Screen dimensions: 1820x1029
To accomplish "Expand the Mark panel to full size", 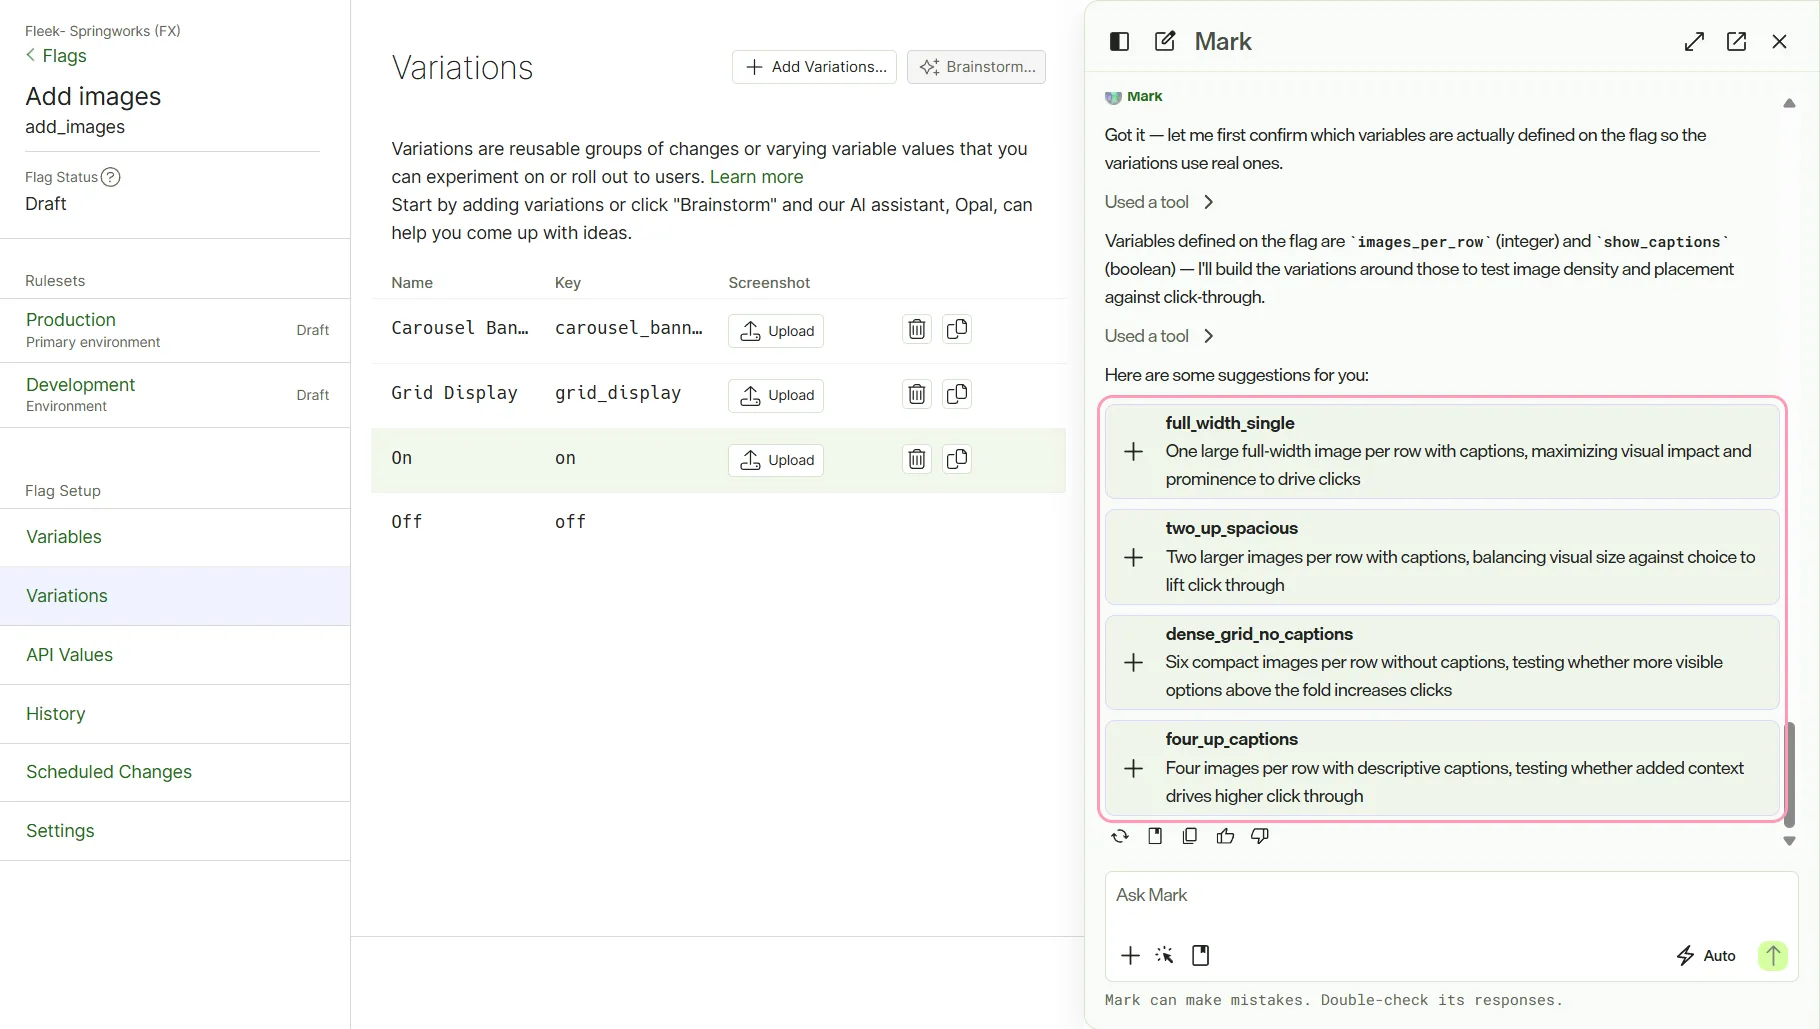I will pyautogui.click(x=1694, y=41).
